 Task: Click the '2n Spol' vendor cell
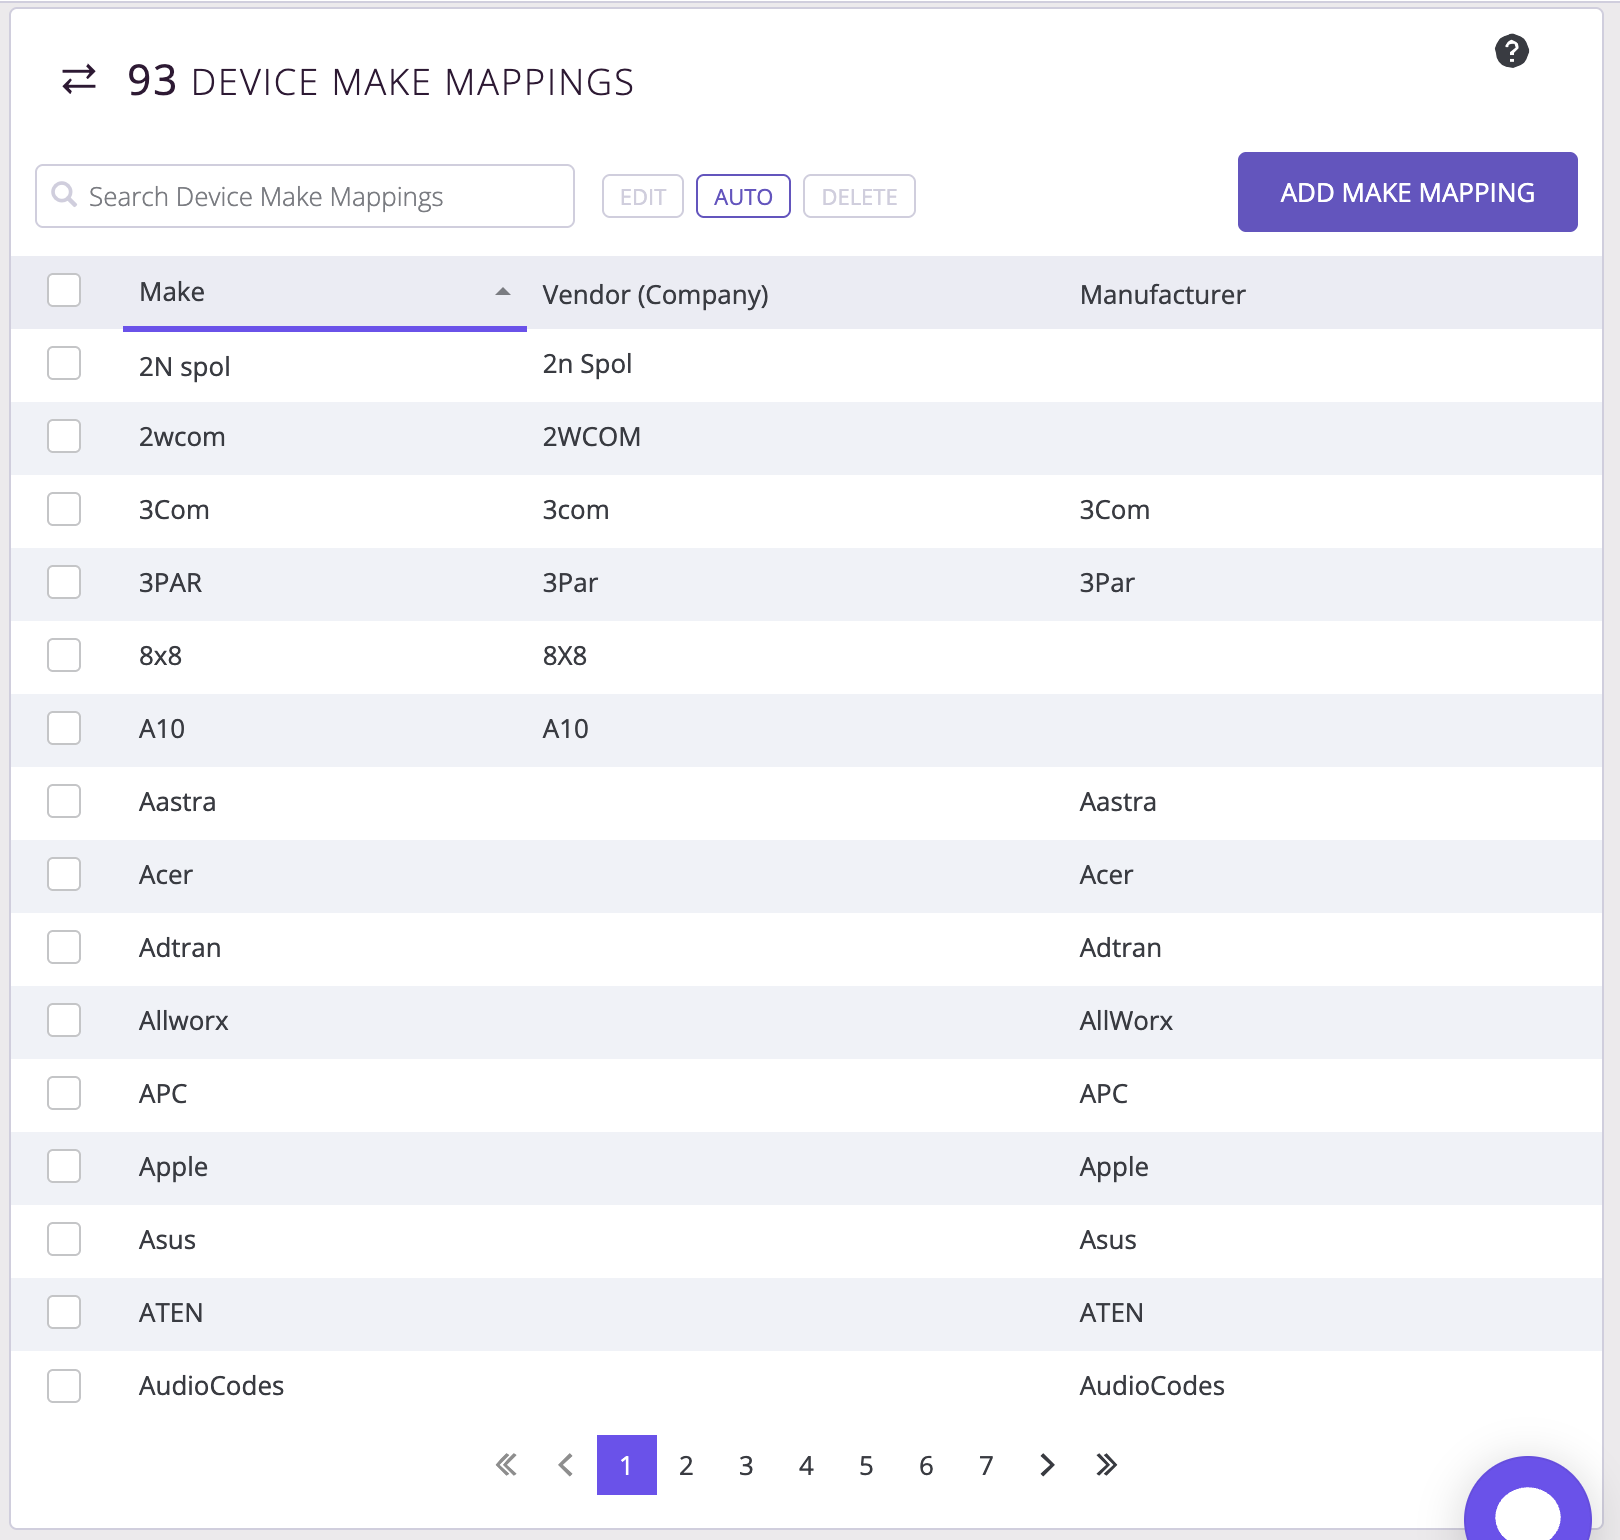click(x=587, y=364)
